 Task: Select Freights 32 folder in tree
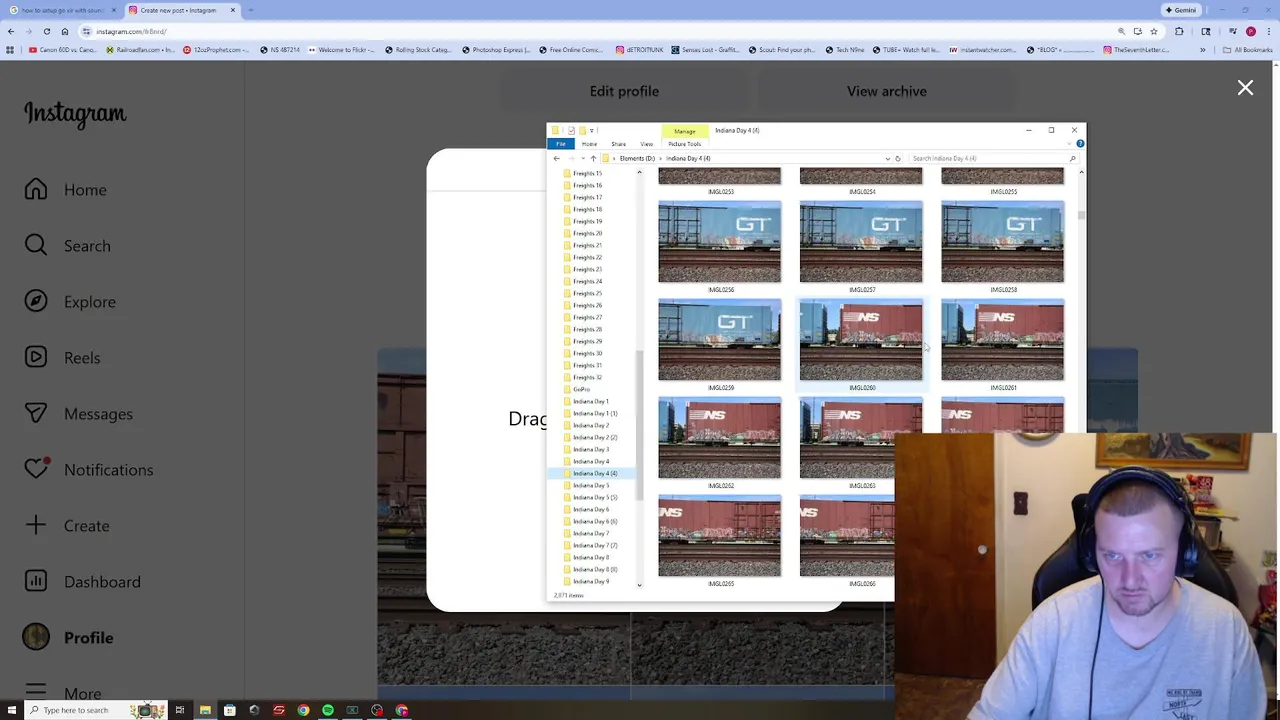point(587,377)
